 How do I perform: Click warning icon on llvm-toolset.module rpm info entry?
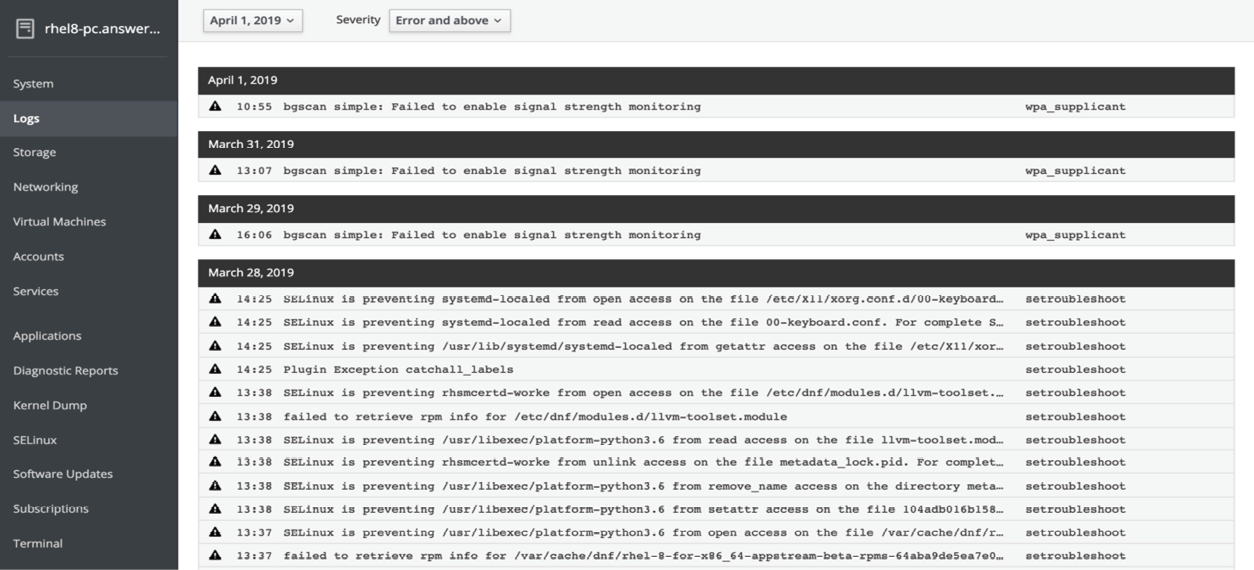point(215,416)
